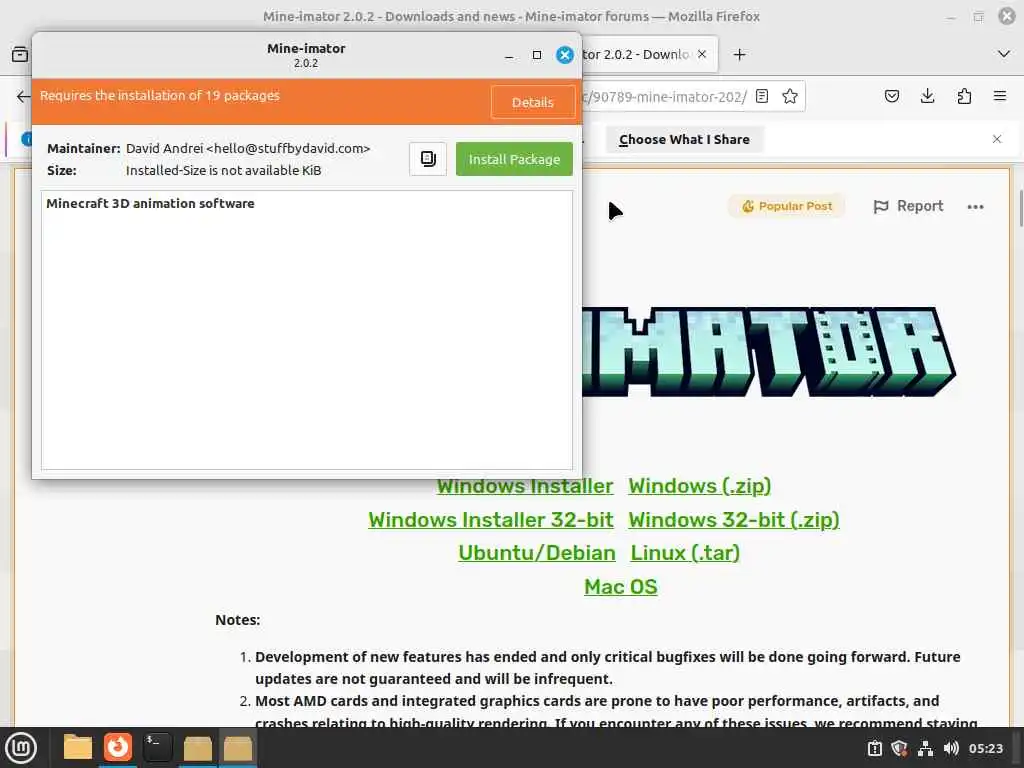
Task: Click the Minecraft 3D animation software description
Action: point(150,203)
